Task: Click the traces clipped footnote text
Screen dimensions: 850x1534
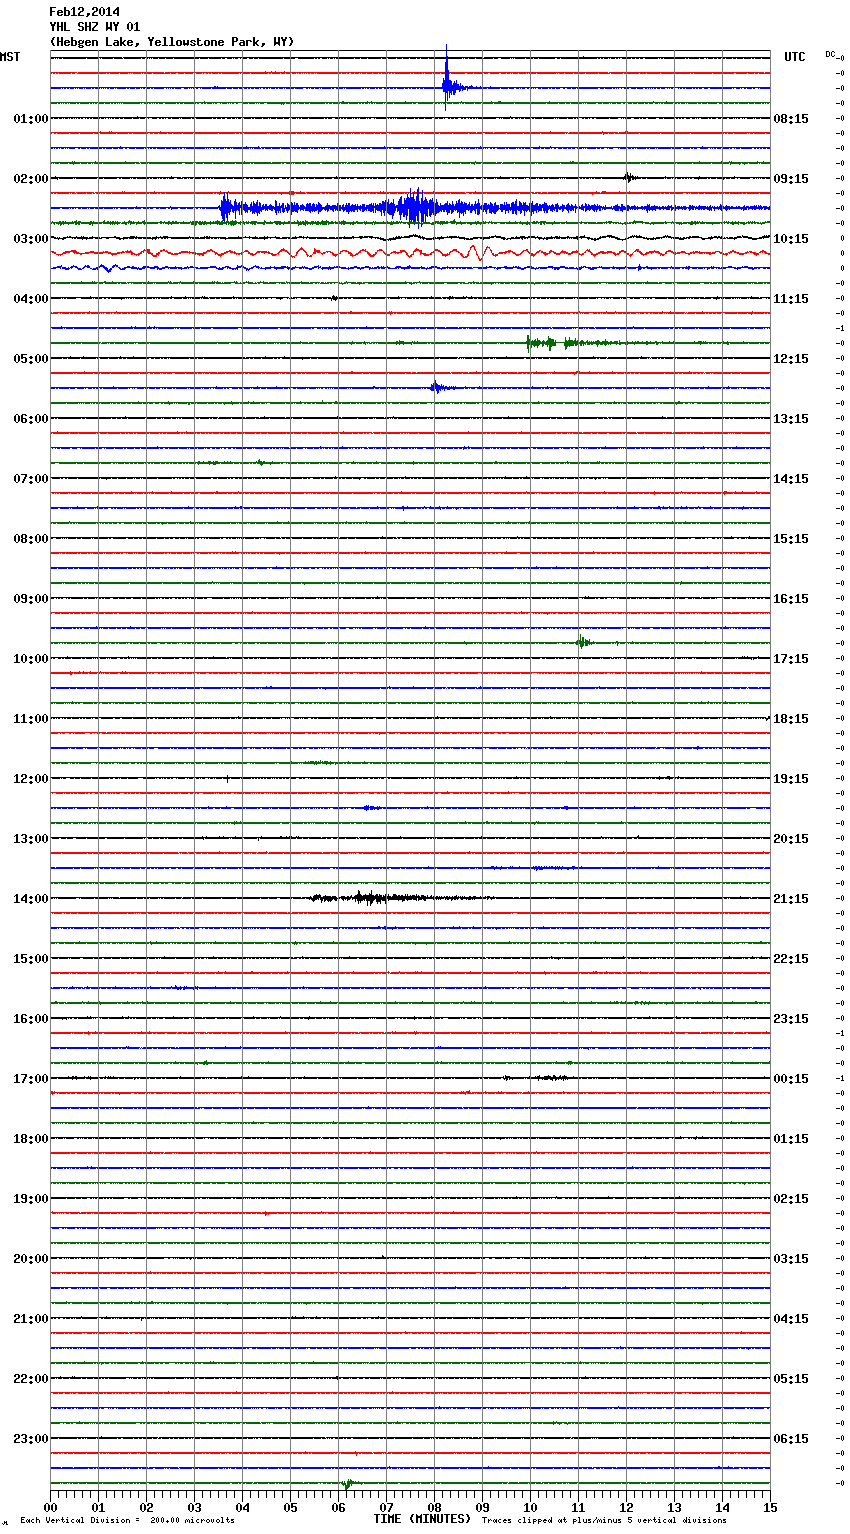Action: click(604, 1521)
